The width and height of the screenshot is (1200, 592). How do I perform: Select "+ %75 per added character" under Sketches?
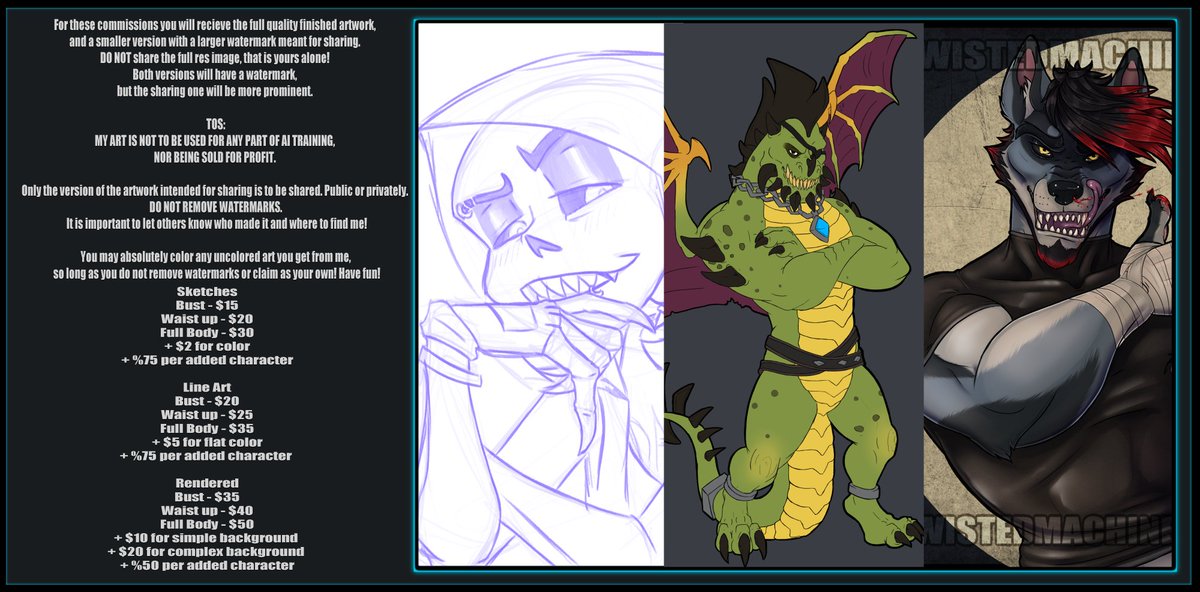coord(209,359)
